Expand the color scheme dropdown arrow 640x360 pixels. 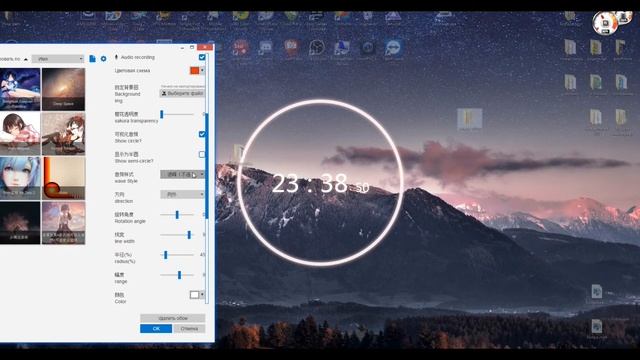click(x=202, y=71)
